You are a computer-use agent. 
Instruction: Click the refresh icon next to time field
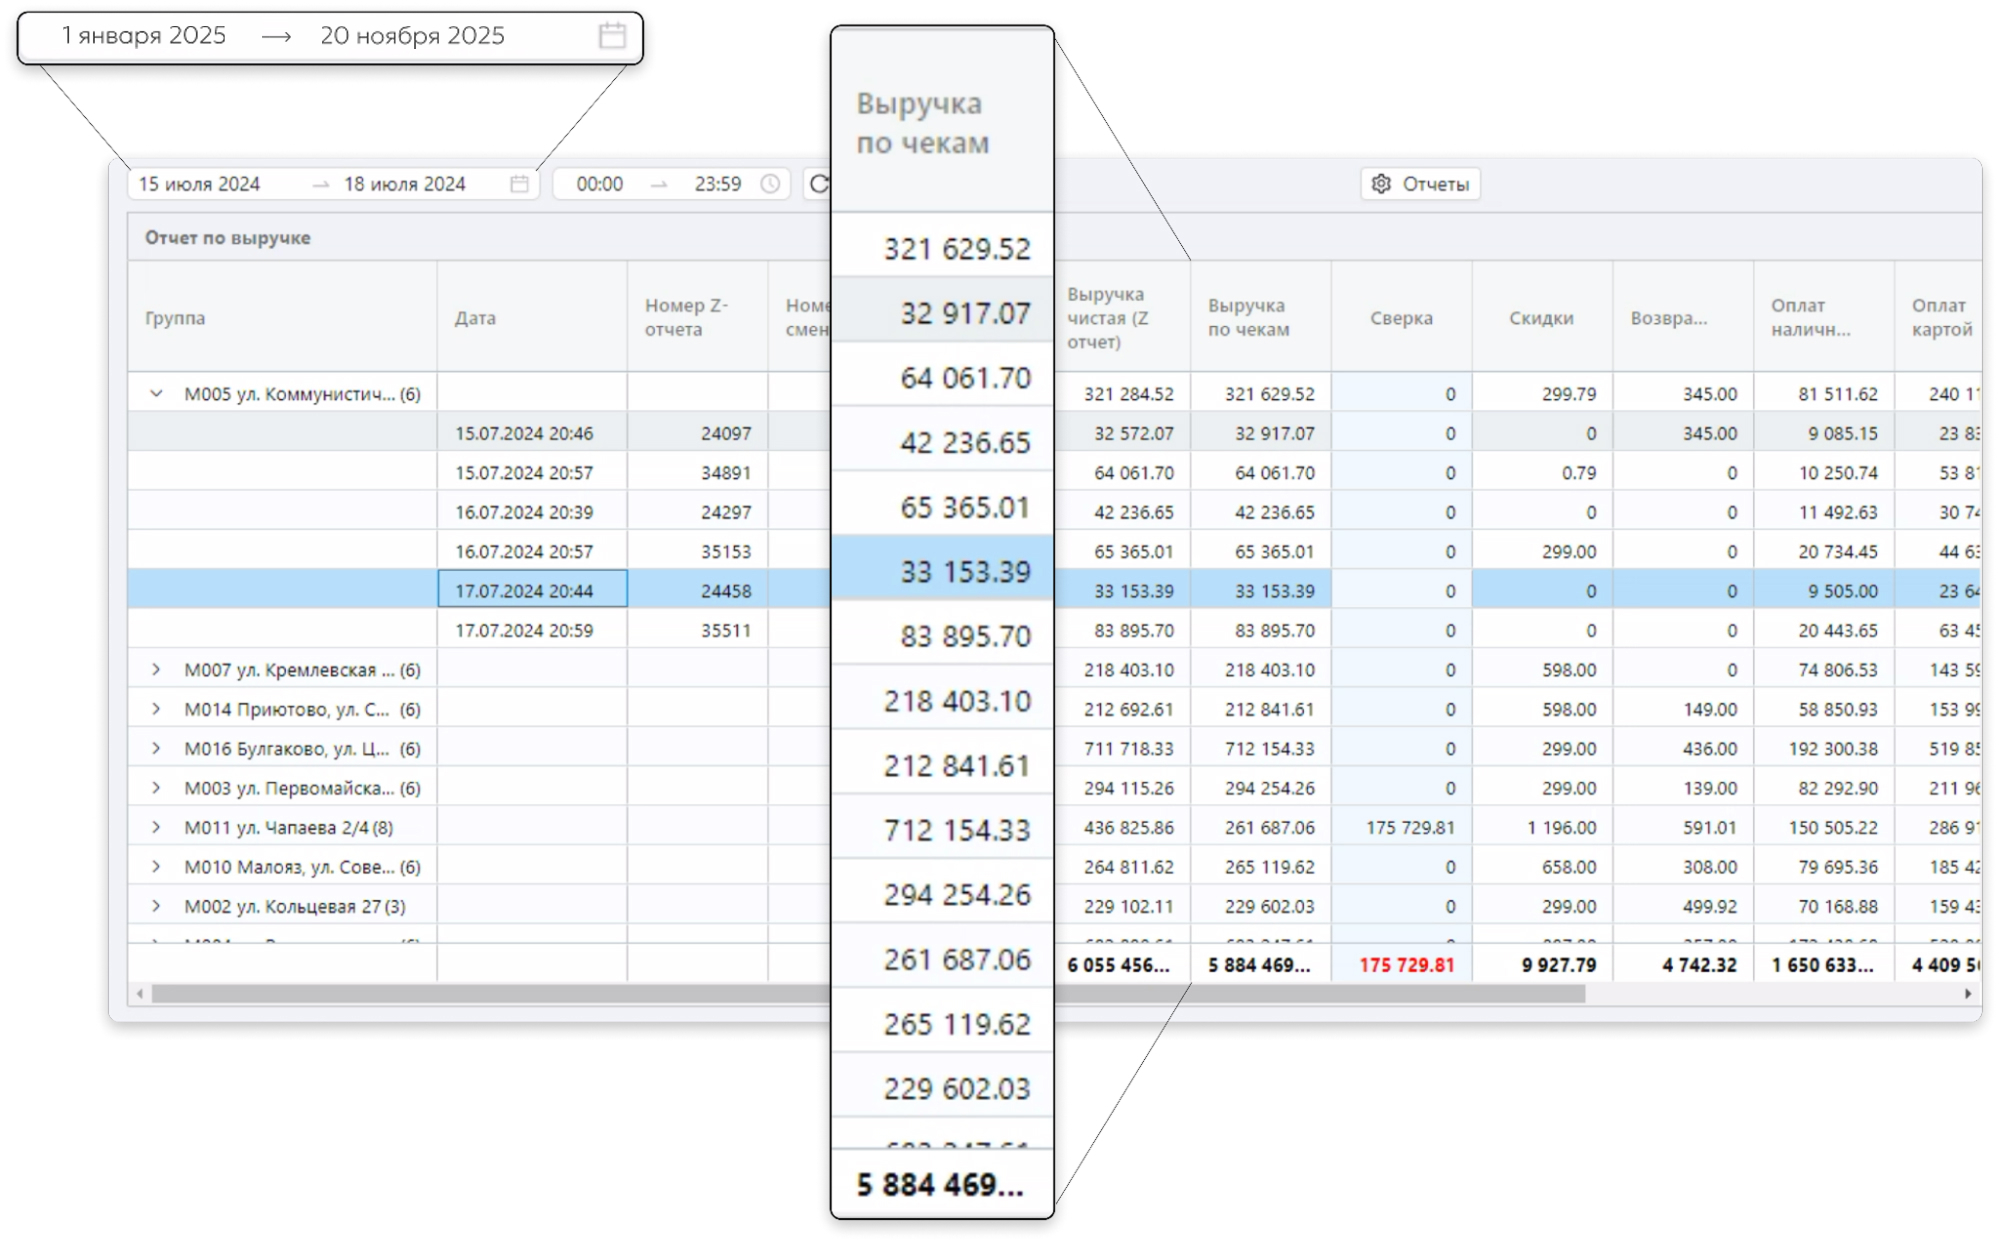click(819, 184)
